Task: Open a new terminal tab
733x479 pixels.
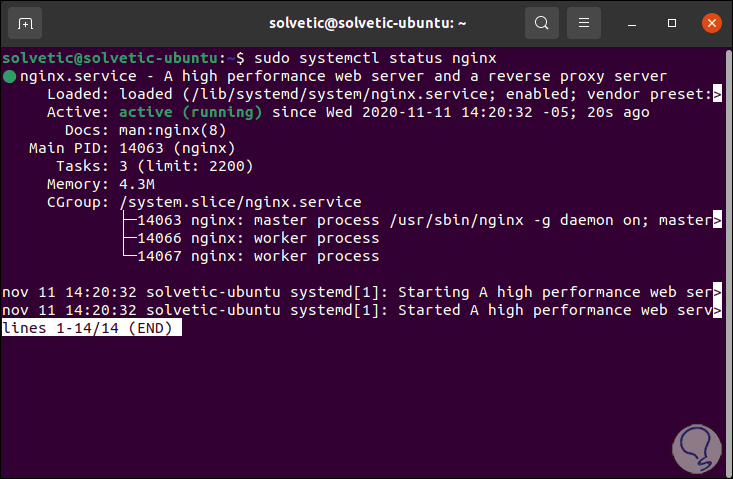Action: click(24, 22)
